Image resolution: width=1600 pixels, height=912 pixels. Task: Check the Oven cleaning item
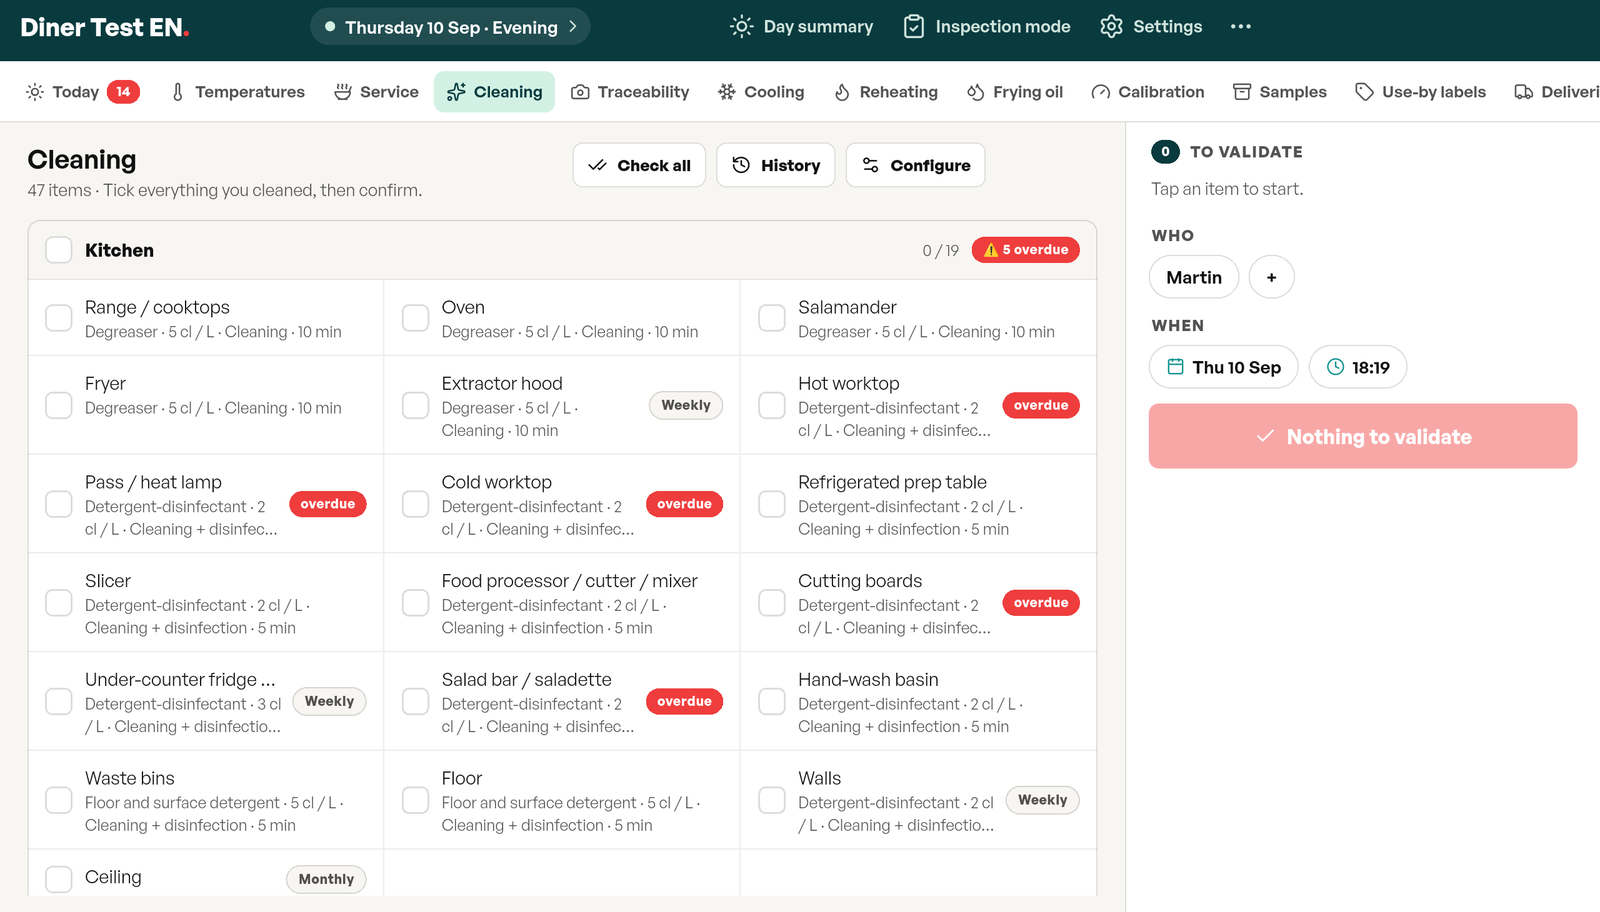click(x=416, y=318)
